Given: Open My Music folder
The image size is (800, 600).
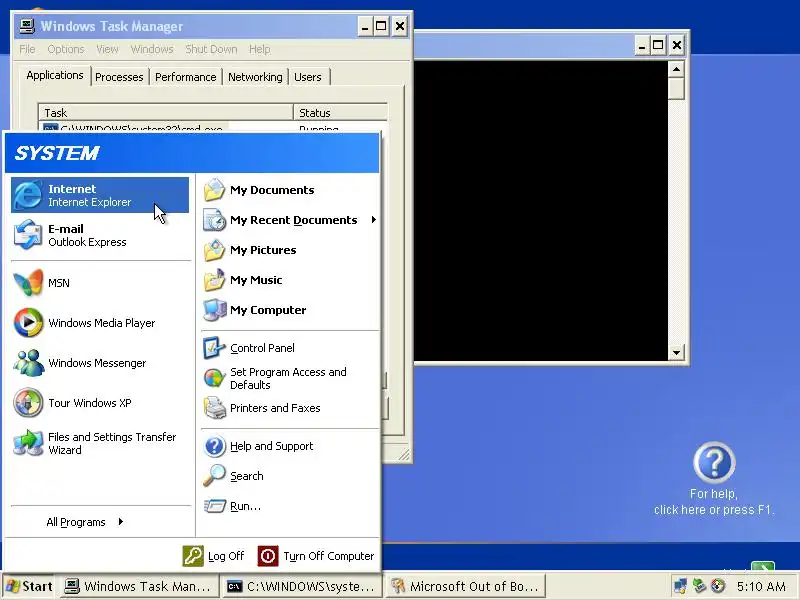Looking at the screenshot, I should 290,280.
